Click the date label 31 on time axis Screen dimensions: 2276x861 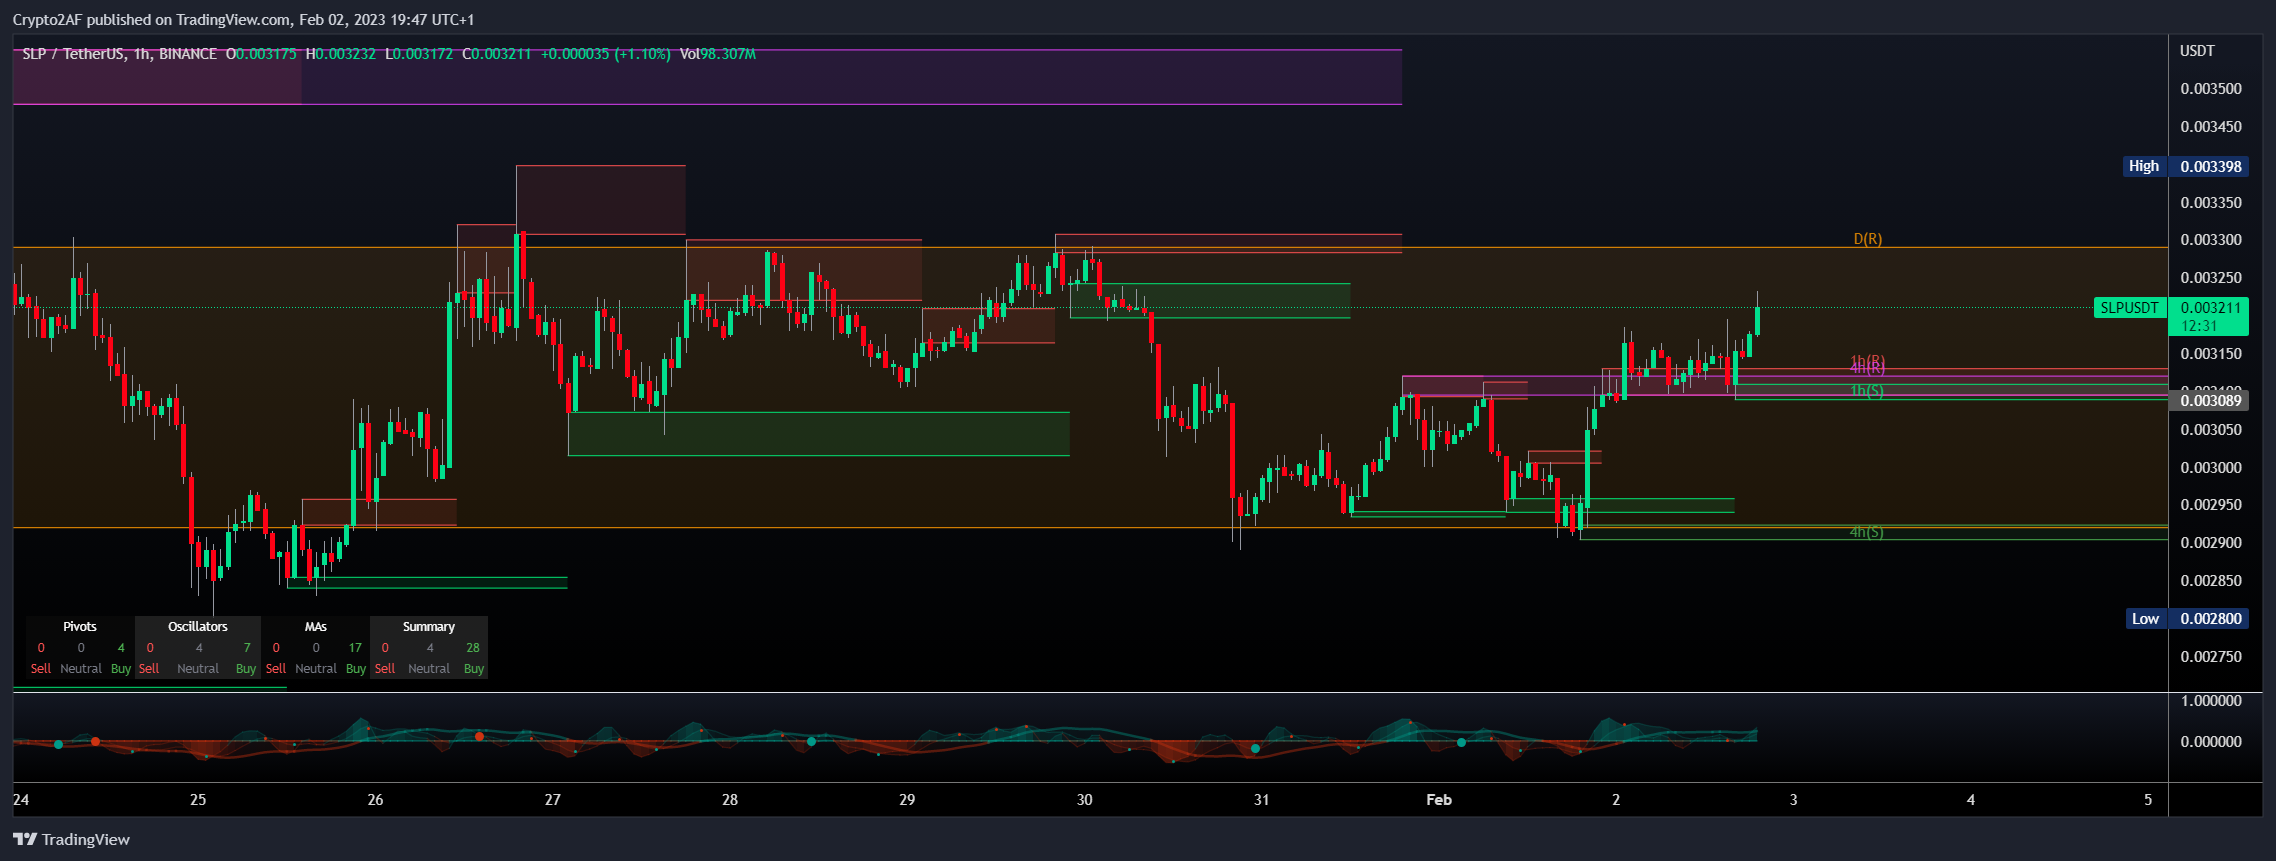(1262, 800)
